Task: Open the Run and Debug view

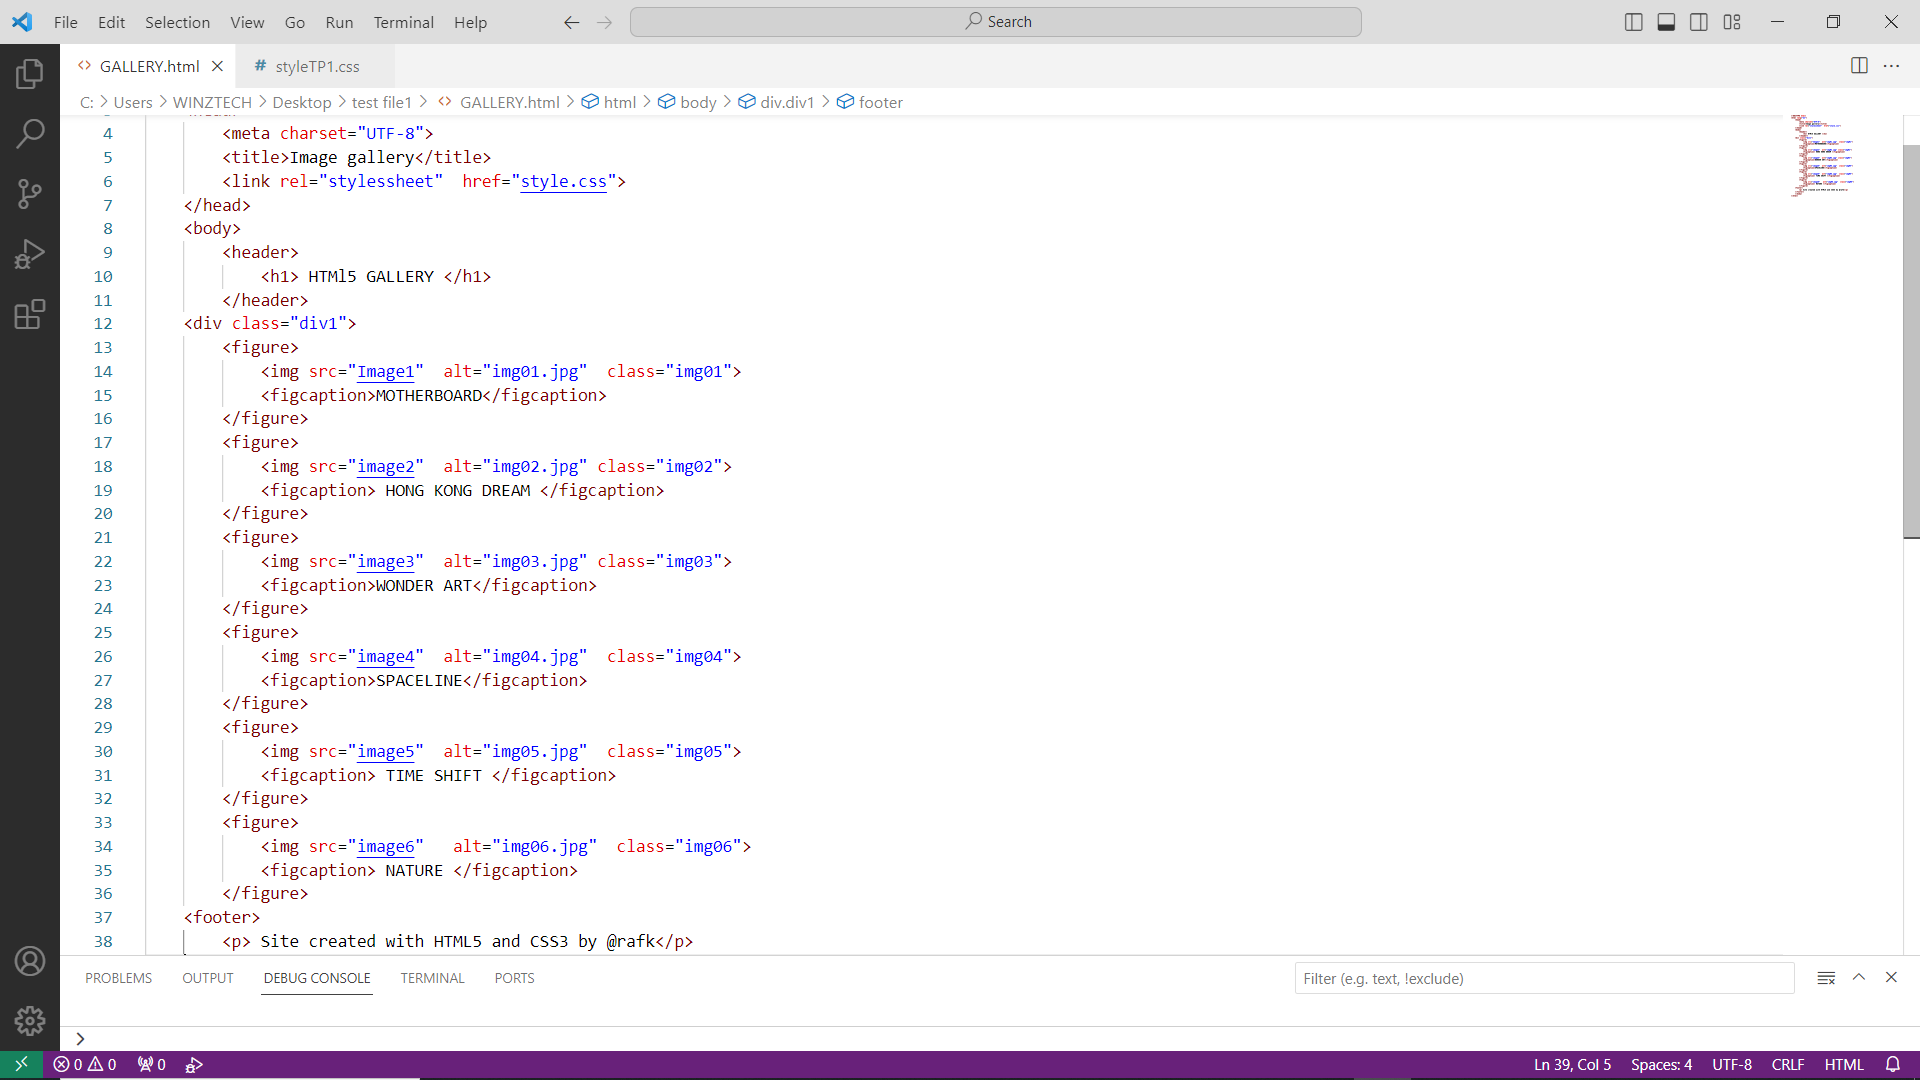Action: [x=30, y=254]
